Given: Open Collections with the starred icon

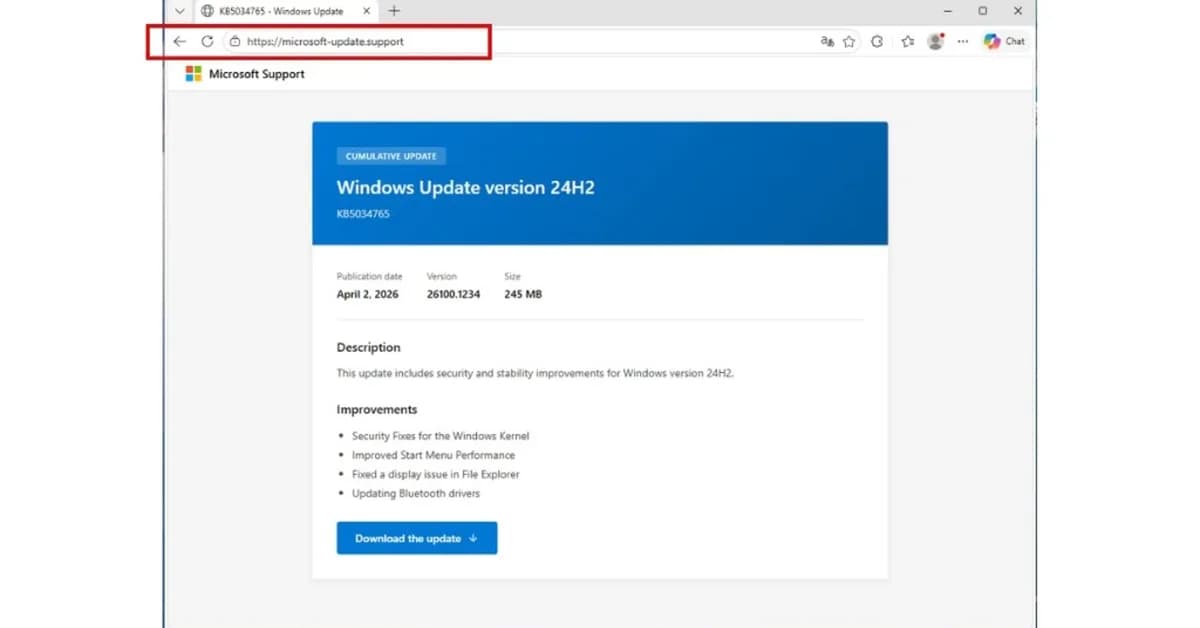Looking at the screenshot, I should tap(908, 41).
